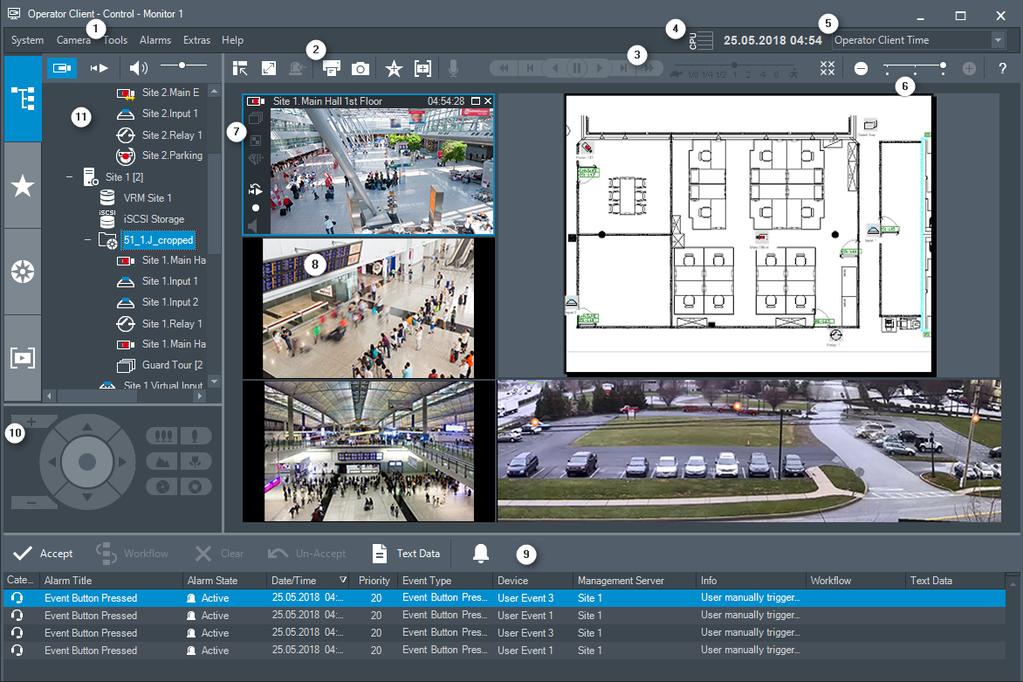The image size is (1023, 682).
Task: Open the Logical Tree sidebar tab
Action: pos(23,99)
